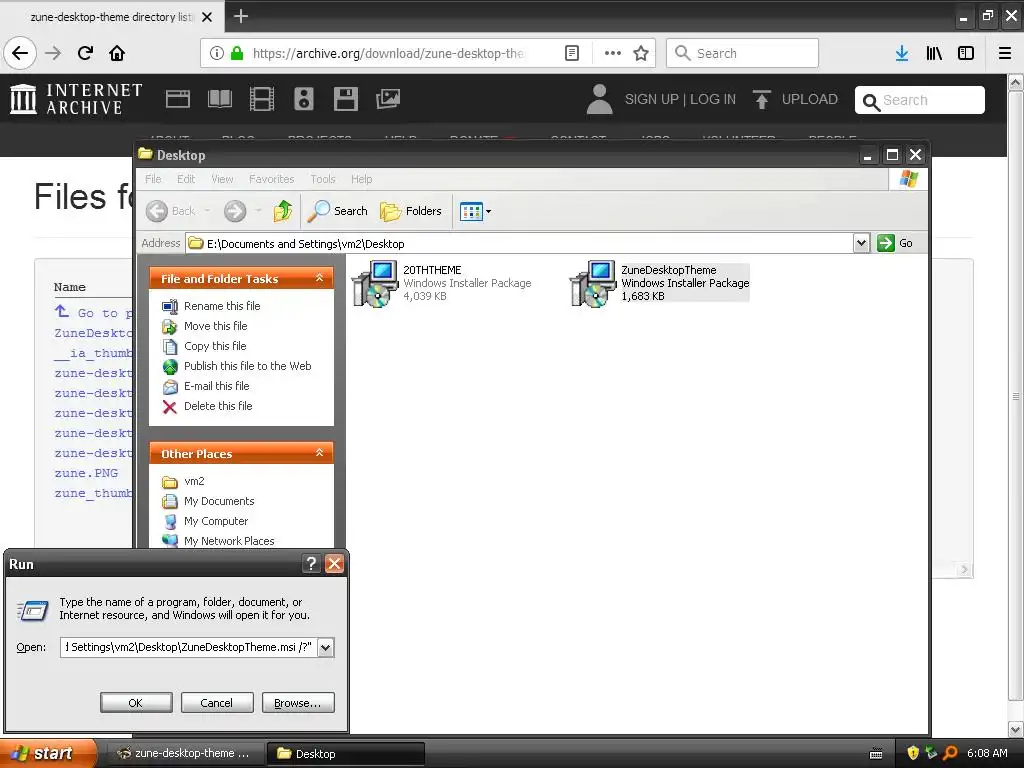Open Explorer Favorites menu
1024x768 pixels.
coord(272,179)
